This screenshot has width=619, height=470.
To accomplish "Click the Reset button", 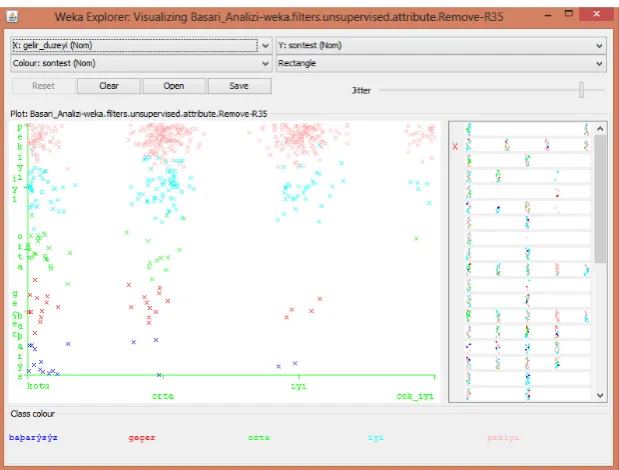I will [43, 86].
